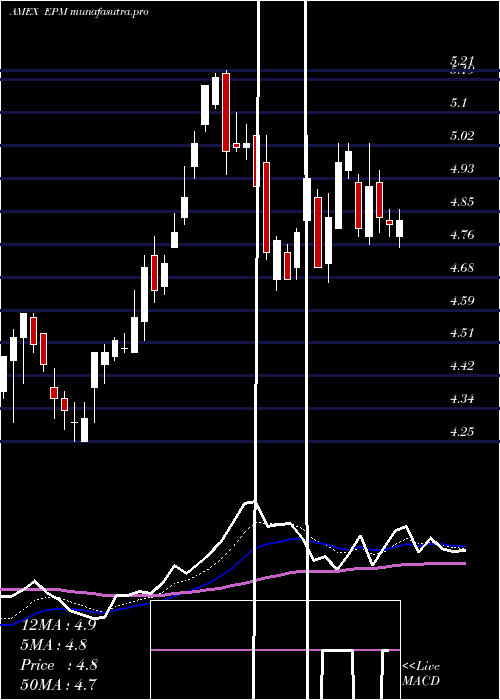The height and width of the screenshot is (700, 500).
Task: Select the 4.51 price axis label
Action: 462,333
